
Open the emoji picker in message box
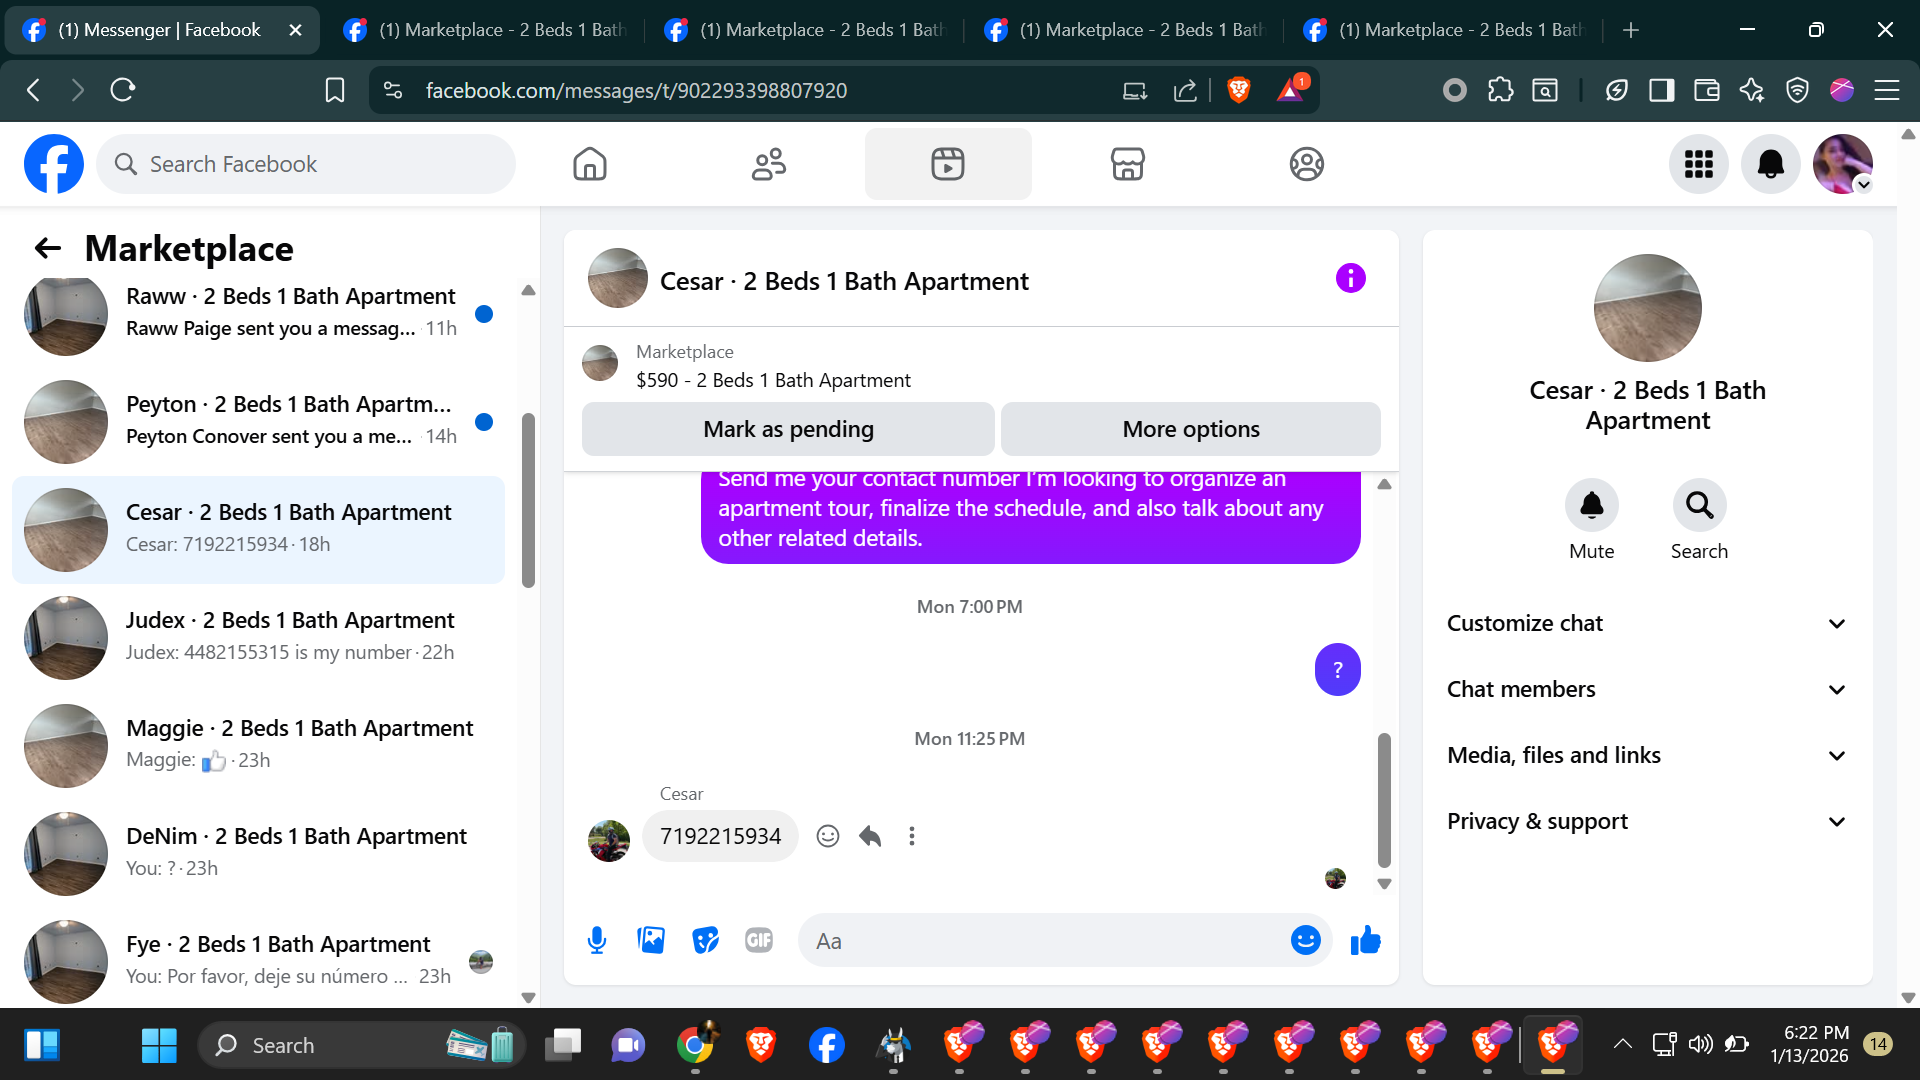[x=1305, y=940]
